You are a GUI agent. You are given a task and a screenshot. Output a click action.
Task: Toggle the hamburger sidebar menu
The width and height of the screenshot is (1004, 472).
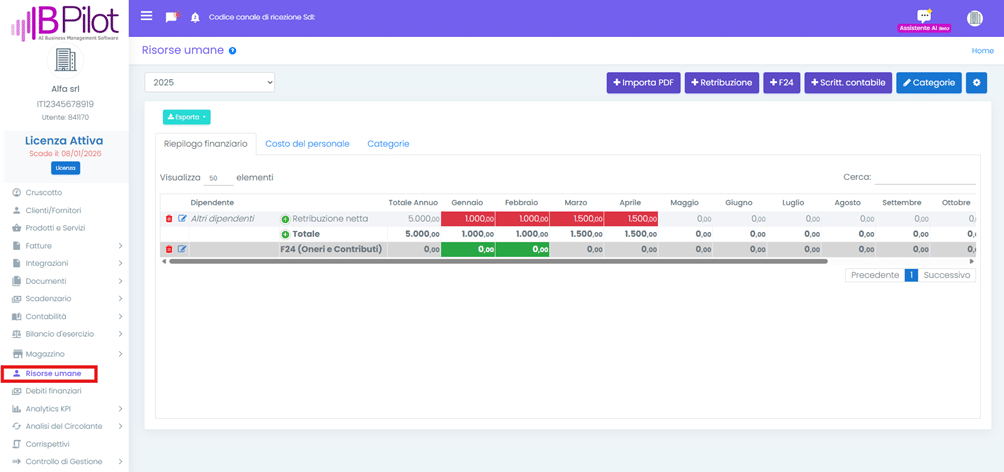(x=147, y=16)
